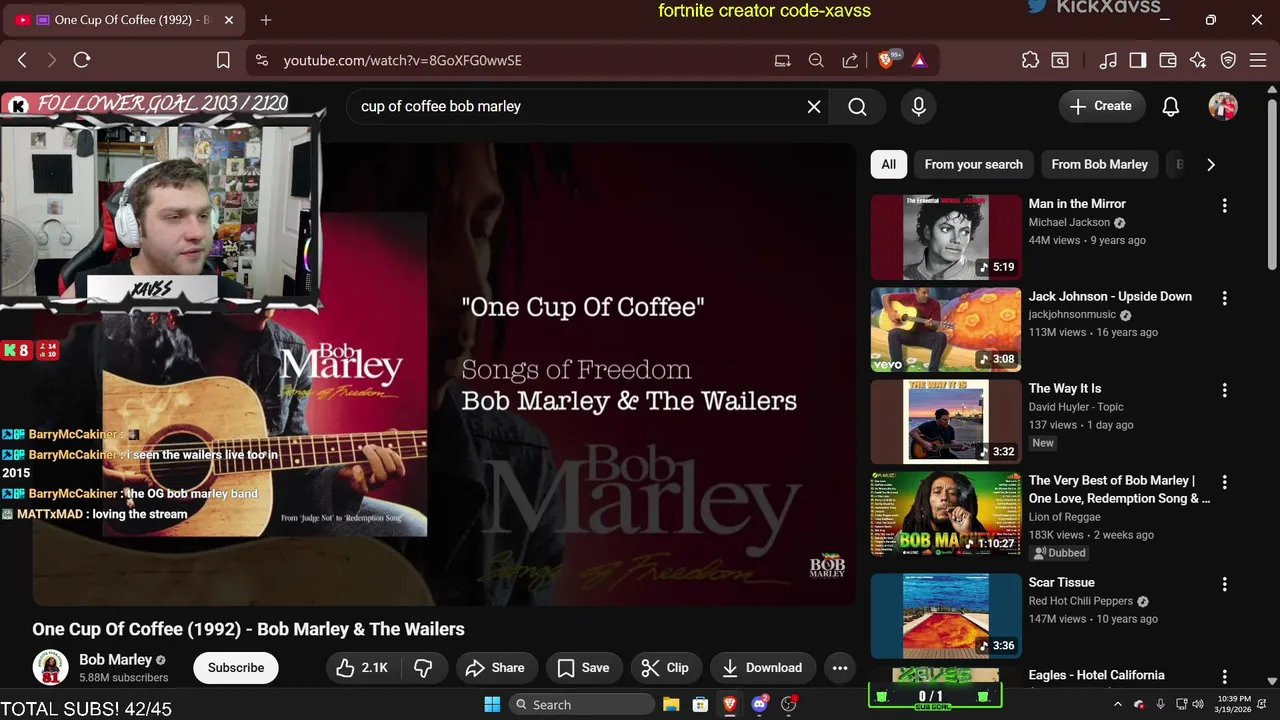Dislike the video with thumbs down
The image size is (1280, 720).
coord(423,668)
